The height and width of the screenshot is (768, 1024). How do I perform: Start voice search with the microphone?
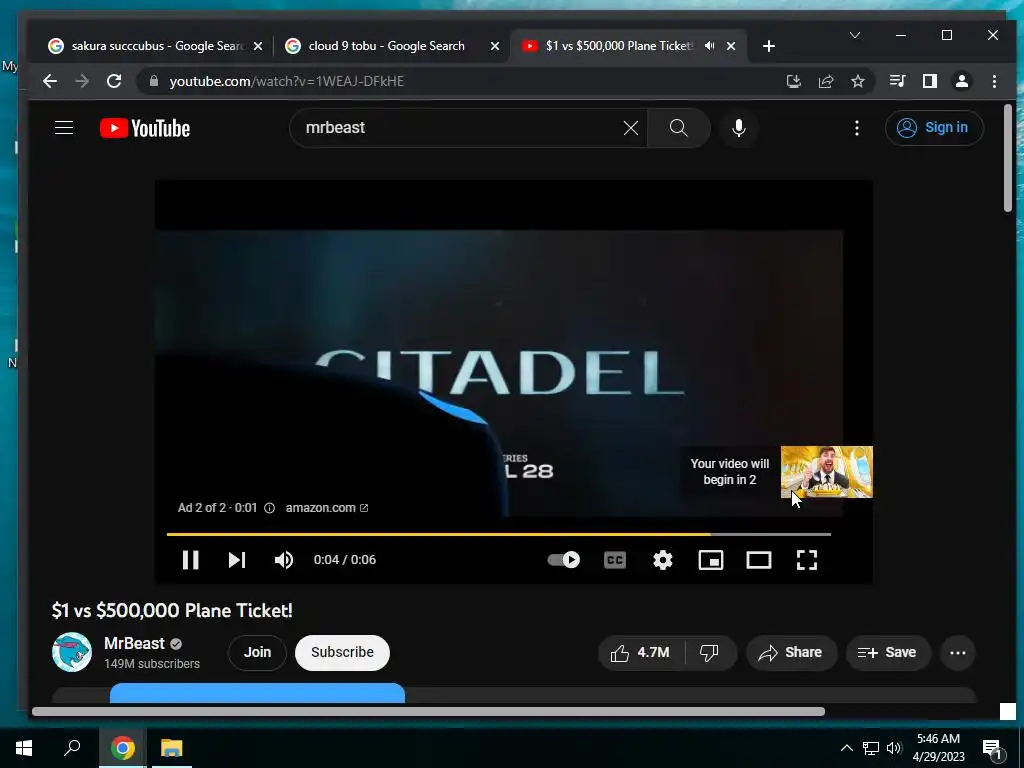[739, 128]
